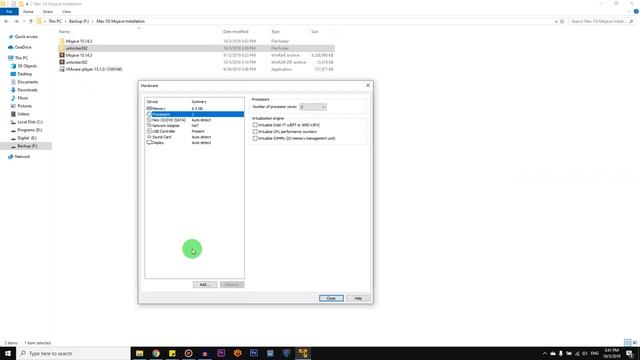Select Backup (F:) drive in sidebar
Image resolution: width=640 pixels, height=360 pixels.
point(27,146)
